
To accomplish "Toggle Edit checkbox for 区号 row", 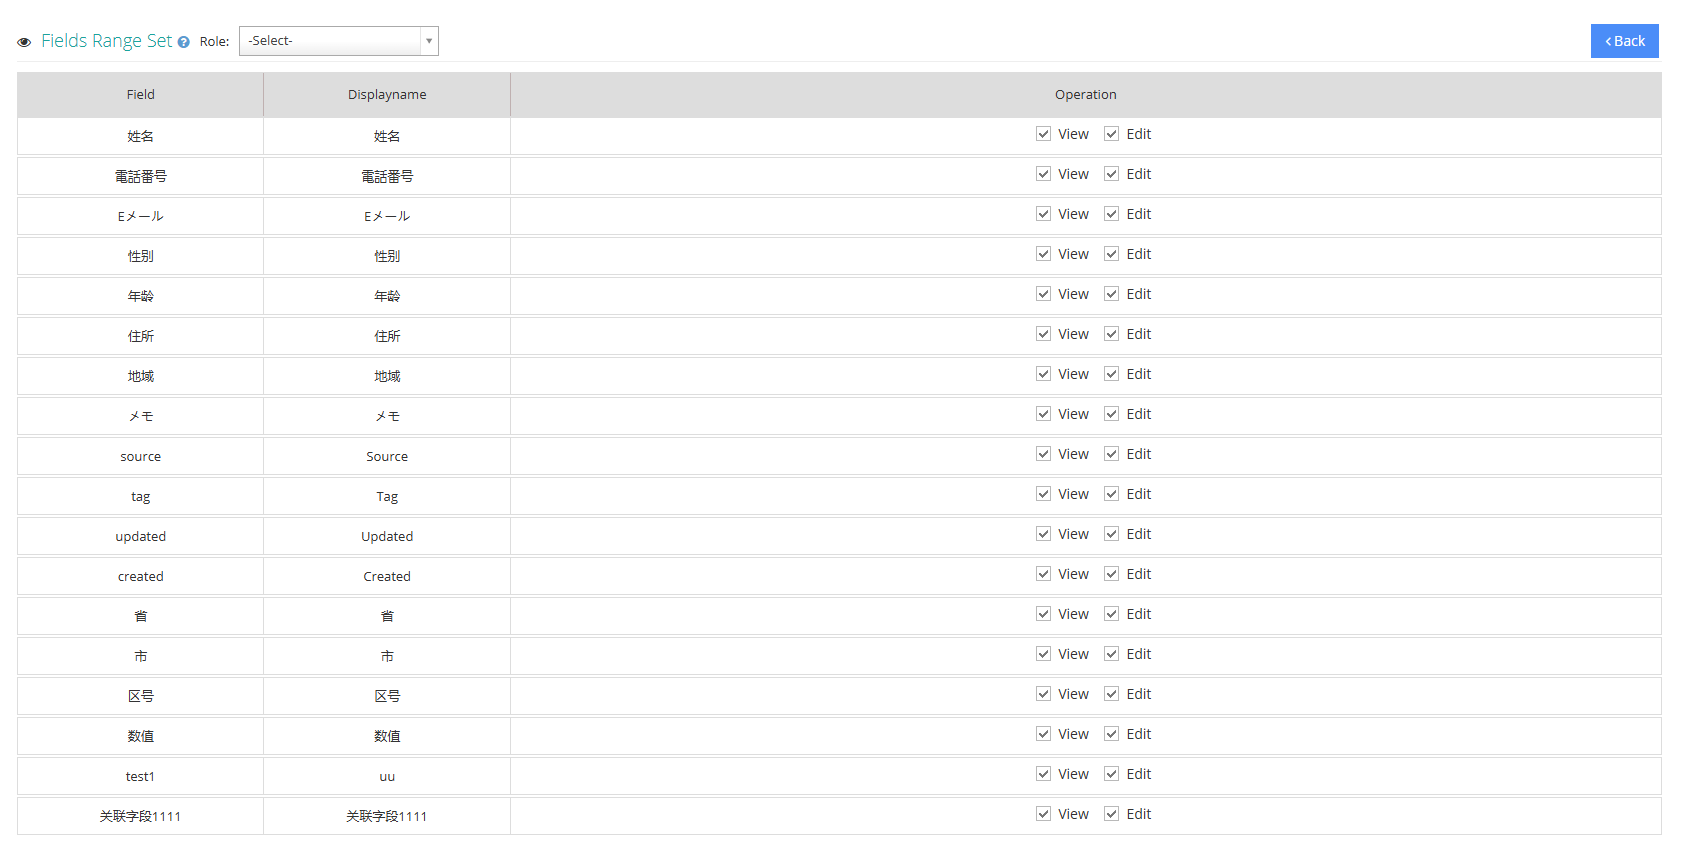I will 1111,694.
